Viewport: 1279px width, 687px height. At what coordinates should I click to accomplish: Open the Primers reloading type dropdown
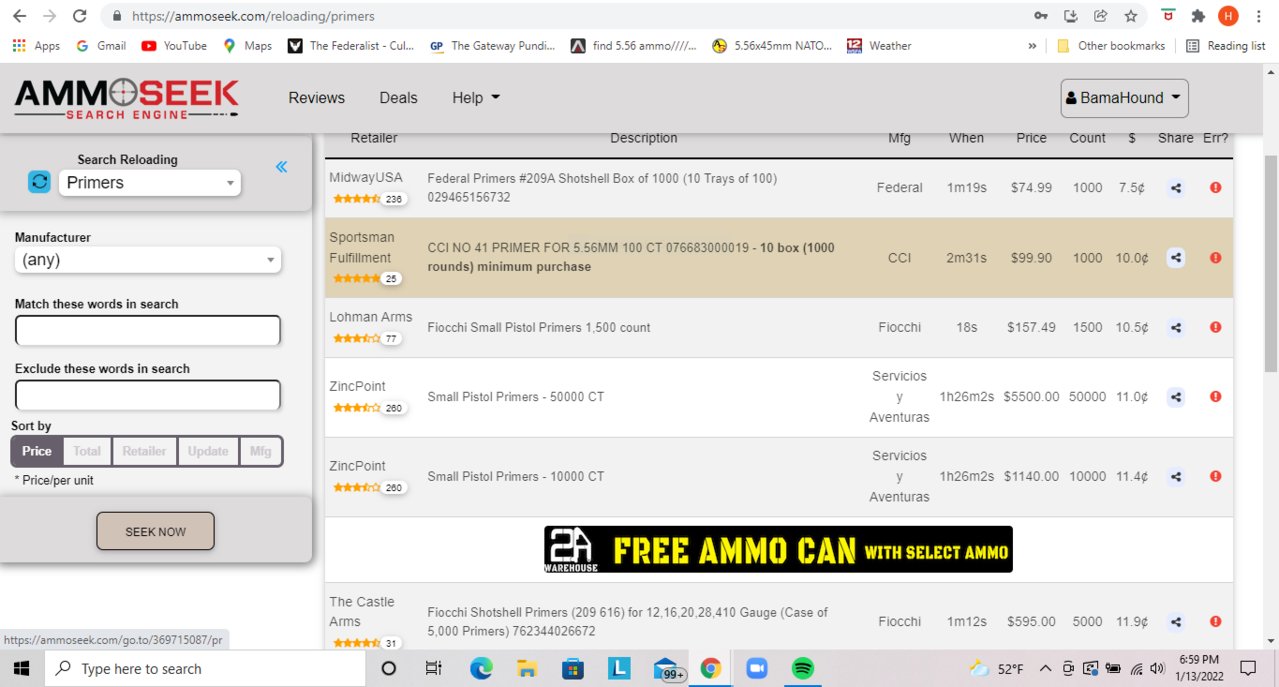(x=149, y=183)
